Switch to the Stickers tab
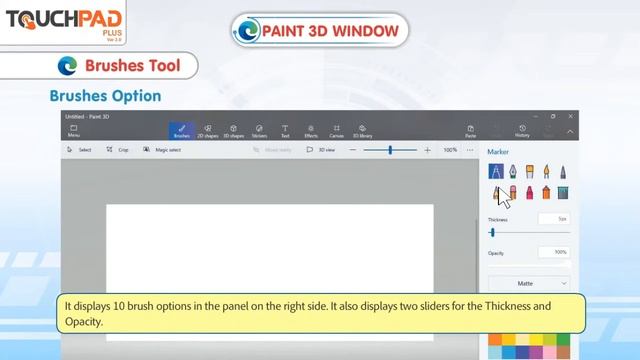 tap(259, 131)
